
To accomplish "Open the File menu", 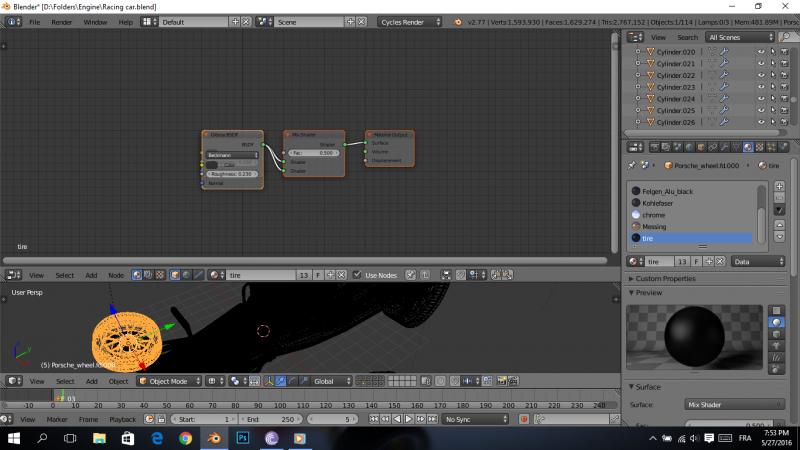I will pyautogui.click(x=35, y=21).
